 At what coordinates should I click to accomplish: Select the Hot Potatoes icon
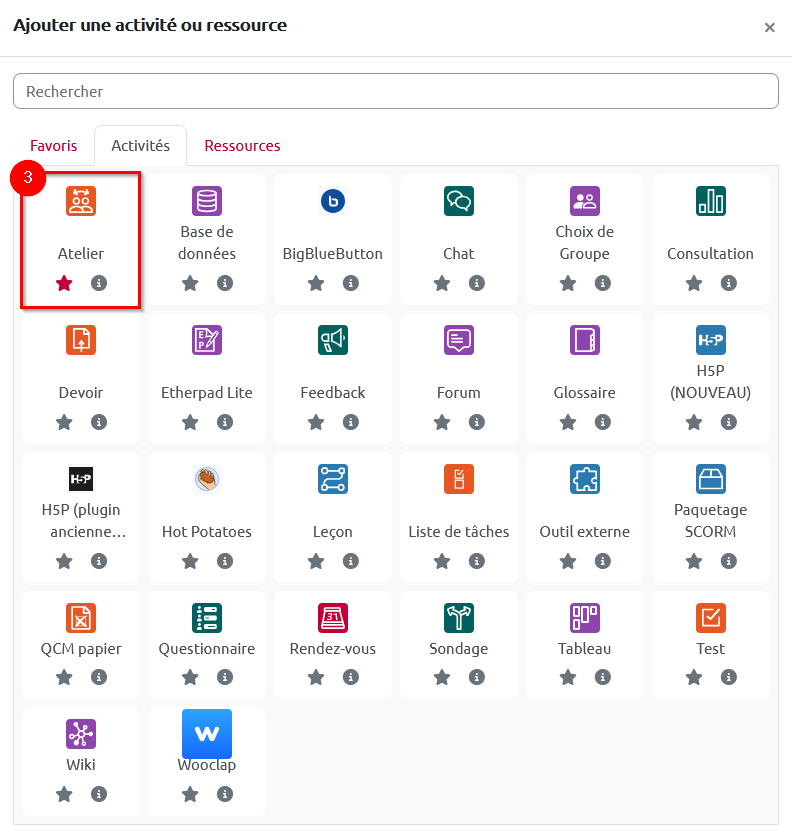tap(207, 479)
